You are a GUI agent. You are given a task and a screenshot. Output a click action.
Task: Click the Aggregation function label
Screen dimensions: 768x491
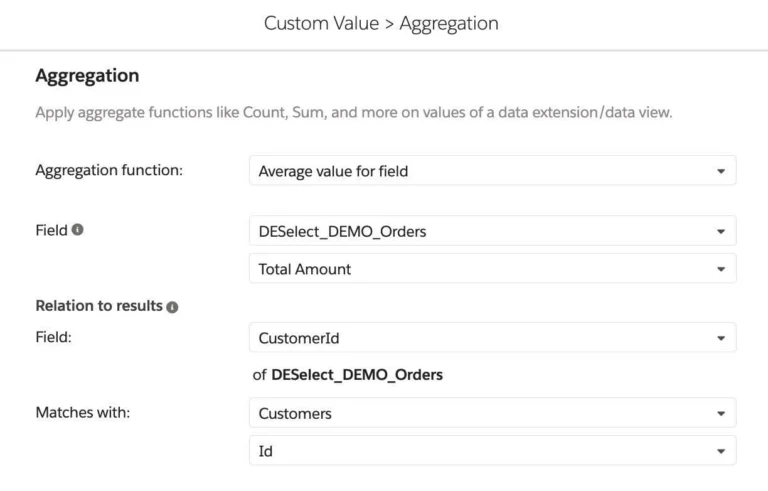(109, 171)
